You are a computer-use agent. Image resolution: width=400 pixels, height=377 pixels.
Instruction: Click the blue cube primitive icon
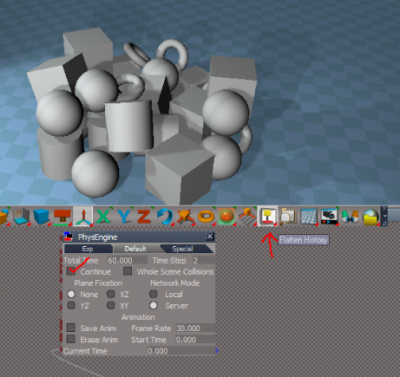[42, 216]
